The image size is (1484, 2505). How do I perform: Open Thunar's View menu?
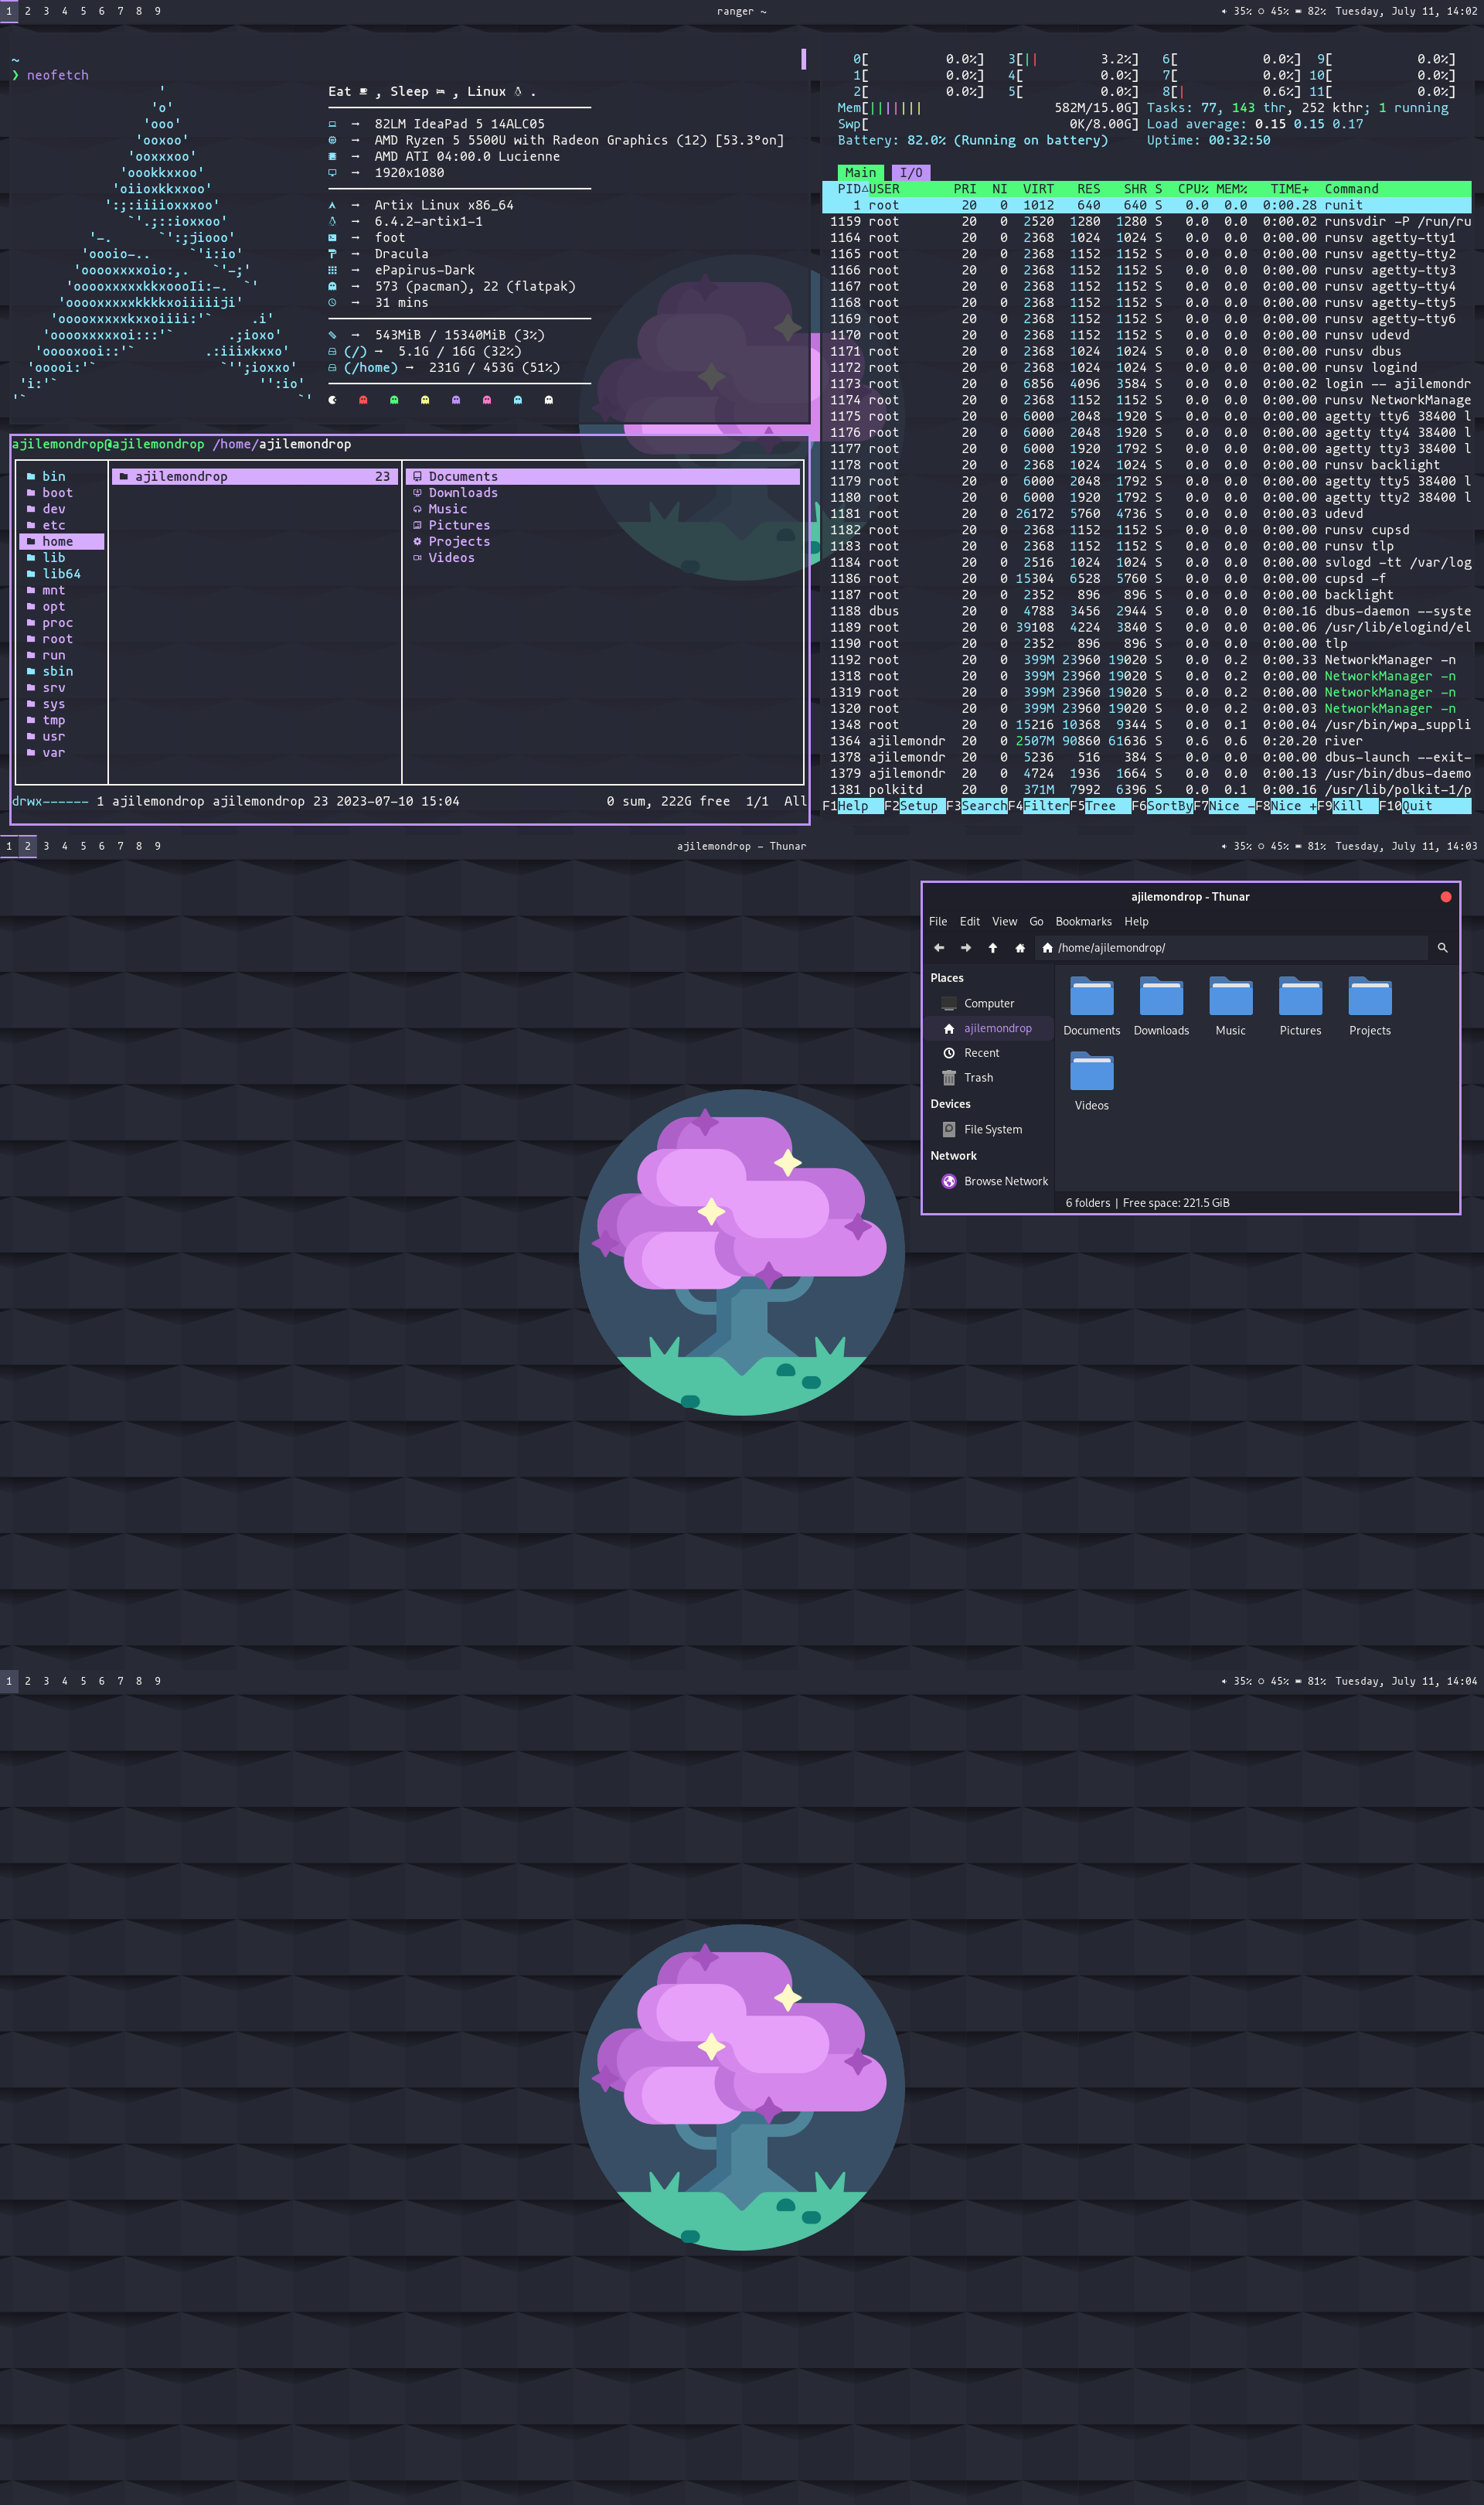click(x=1004, y=921)
